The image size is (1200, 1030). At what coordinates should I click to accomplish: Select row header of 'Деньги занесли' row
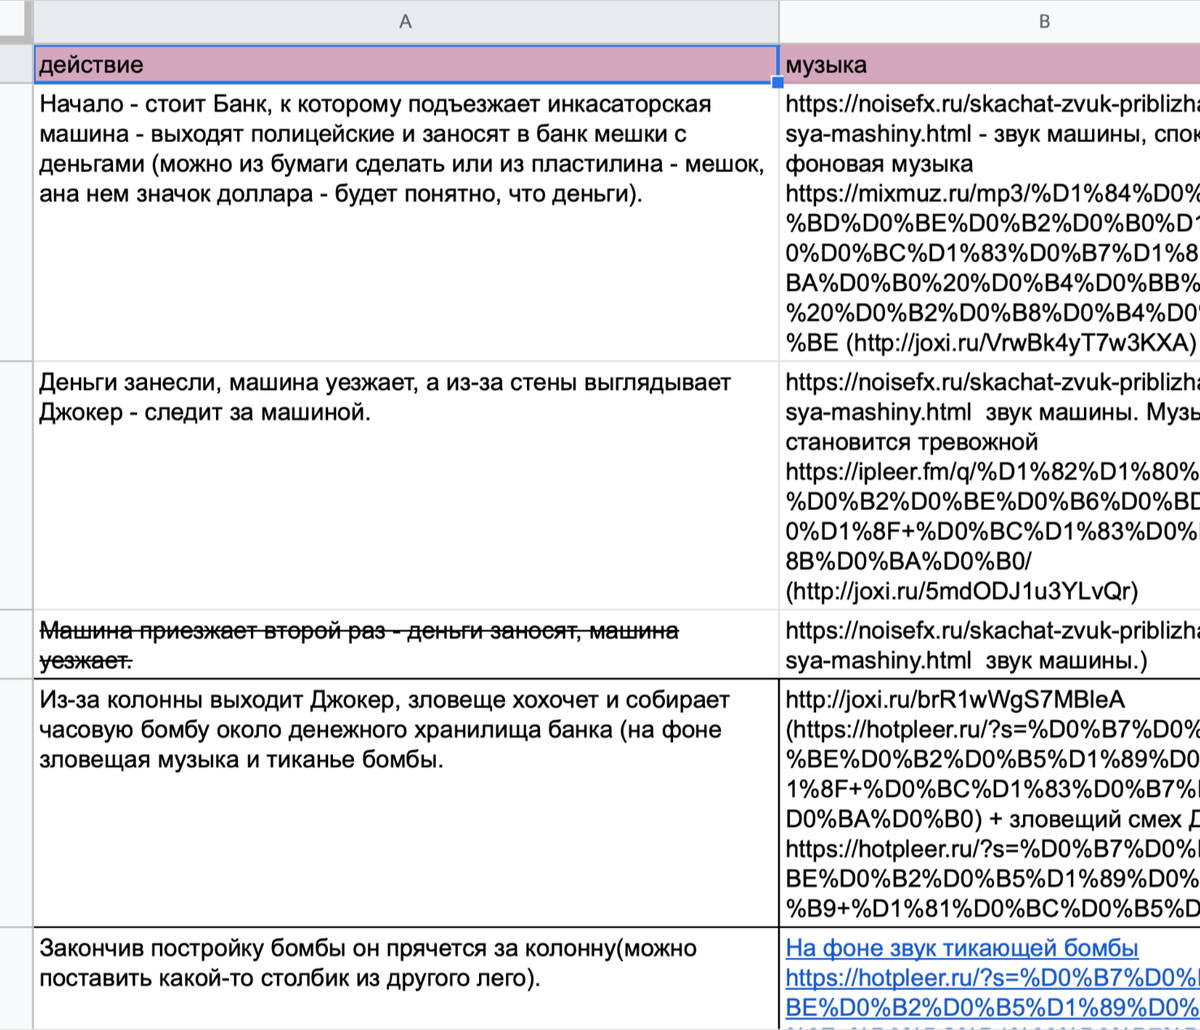coord(16,485)
